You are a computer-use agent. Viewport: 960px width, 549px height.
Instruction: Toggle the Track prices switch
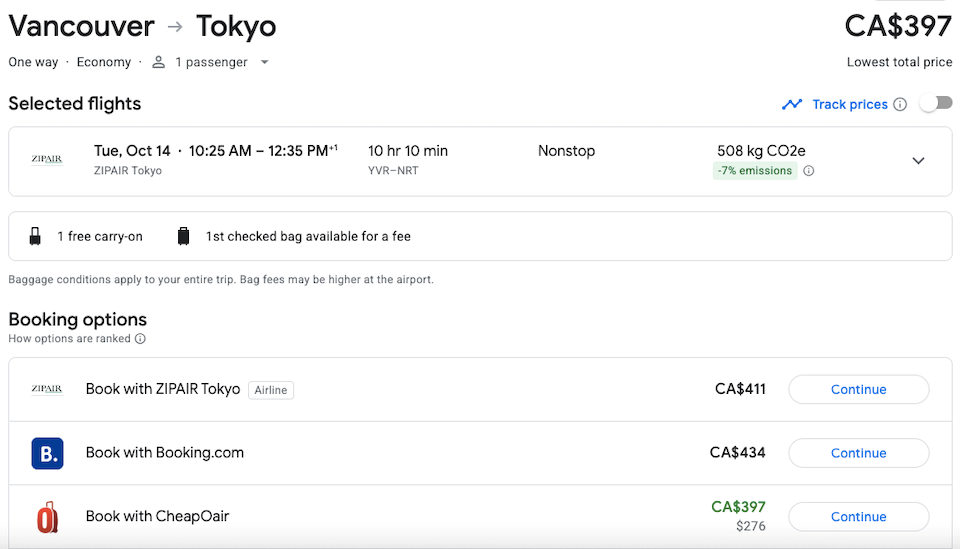(x=936, y=103)
